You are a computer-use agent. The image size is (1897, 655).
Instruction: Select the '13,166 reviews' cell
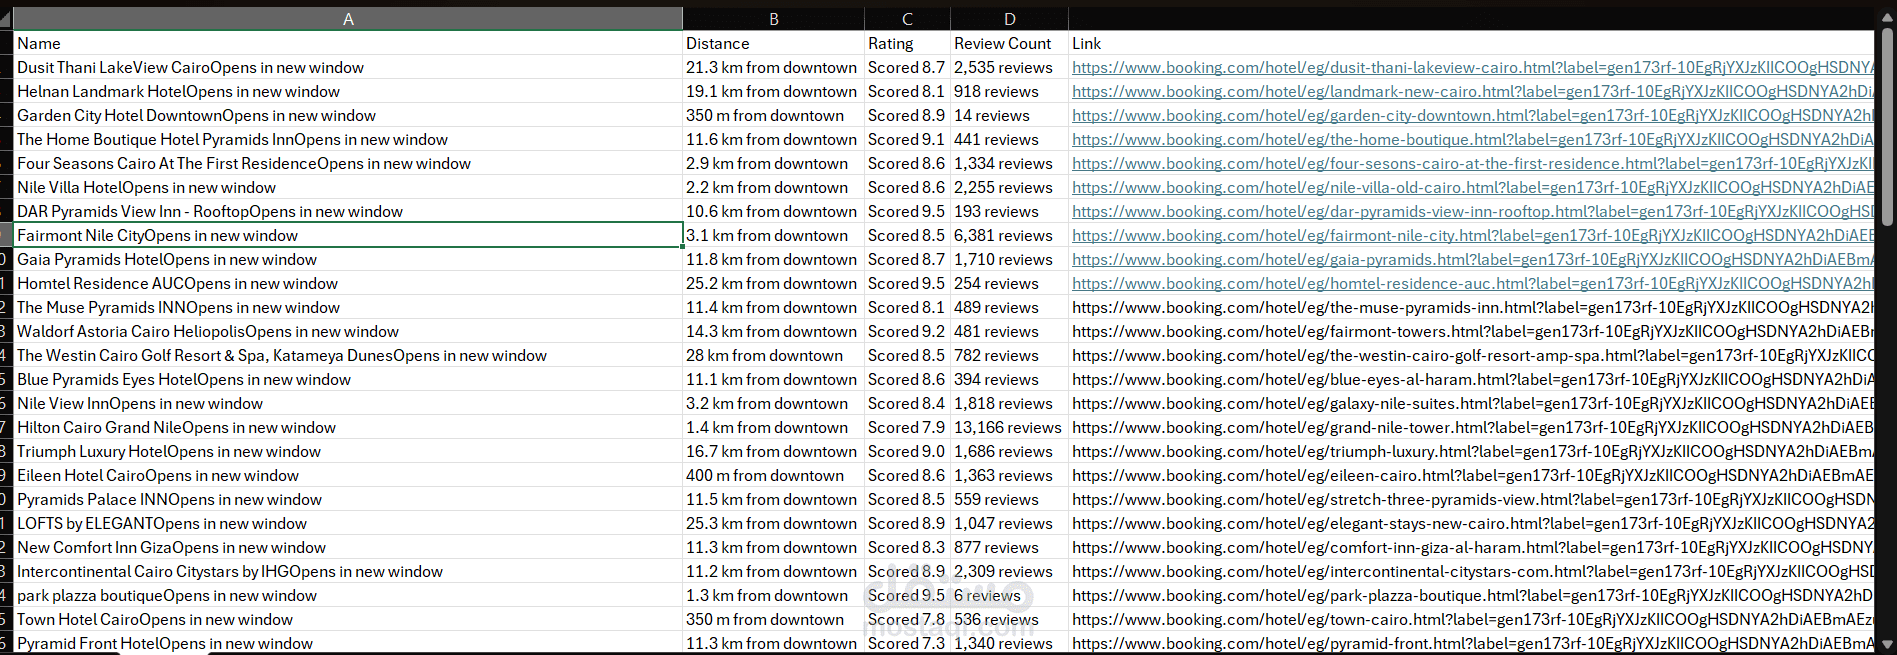[1009, 427]
